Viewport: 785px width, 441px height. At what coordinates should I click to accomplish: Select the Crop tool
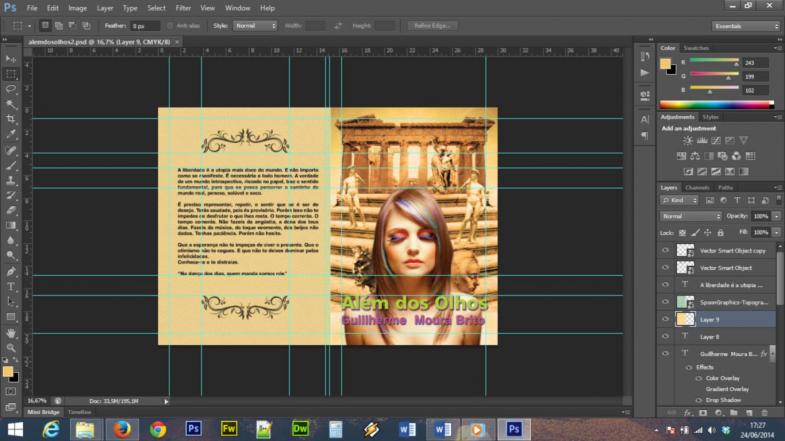coord(11,119)
